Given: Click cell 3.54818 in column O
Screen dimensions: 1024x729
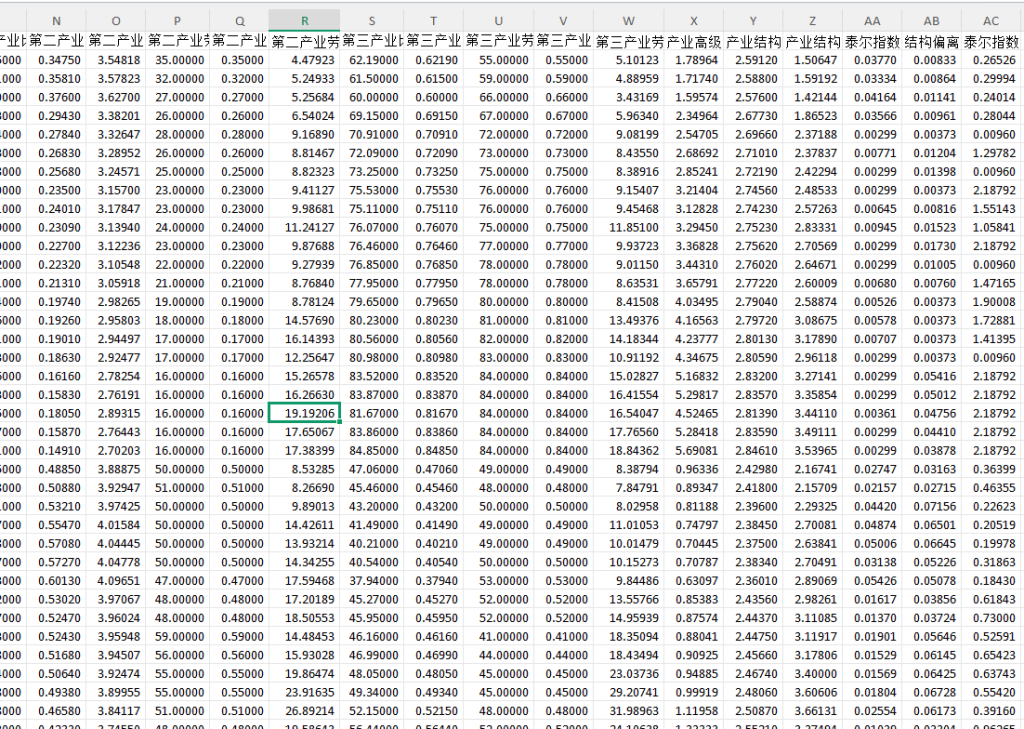Looking at the screenshot, I should point(116,60).
